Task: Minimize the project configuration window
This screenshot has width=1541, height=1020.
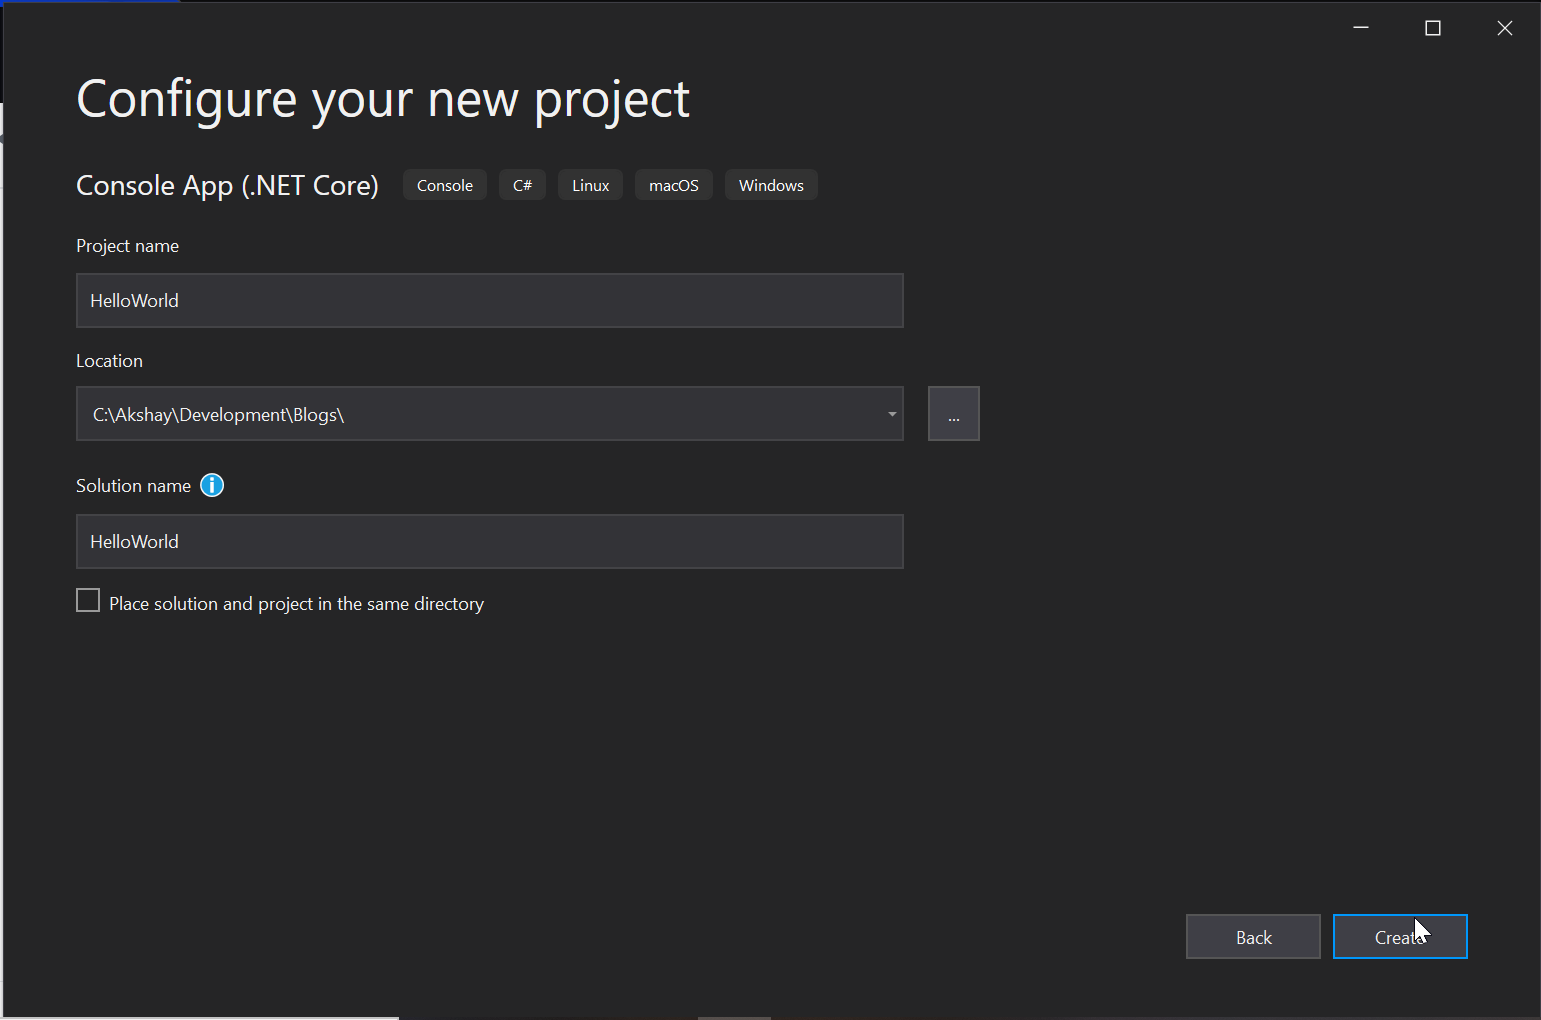Action: click(1361, 27)
